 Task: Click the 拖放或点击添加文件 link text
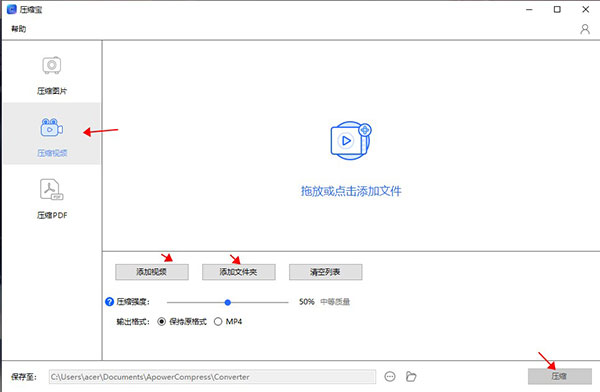click(351, 191)
